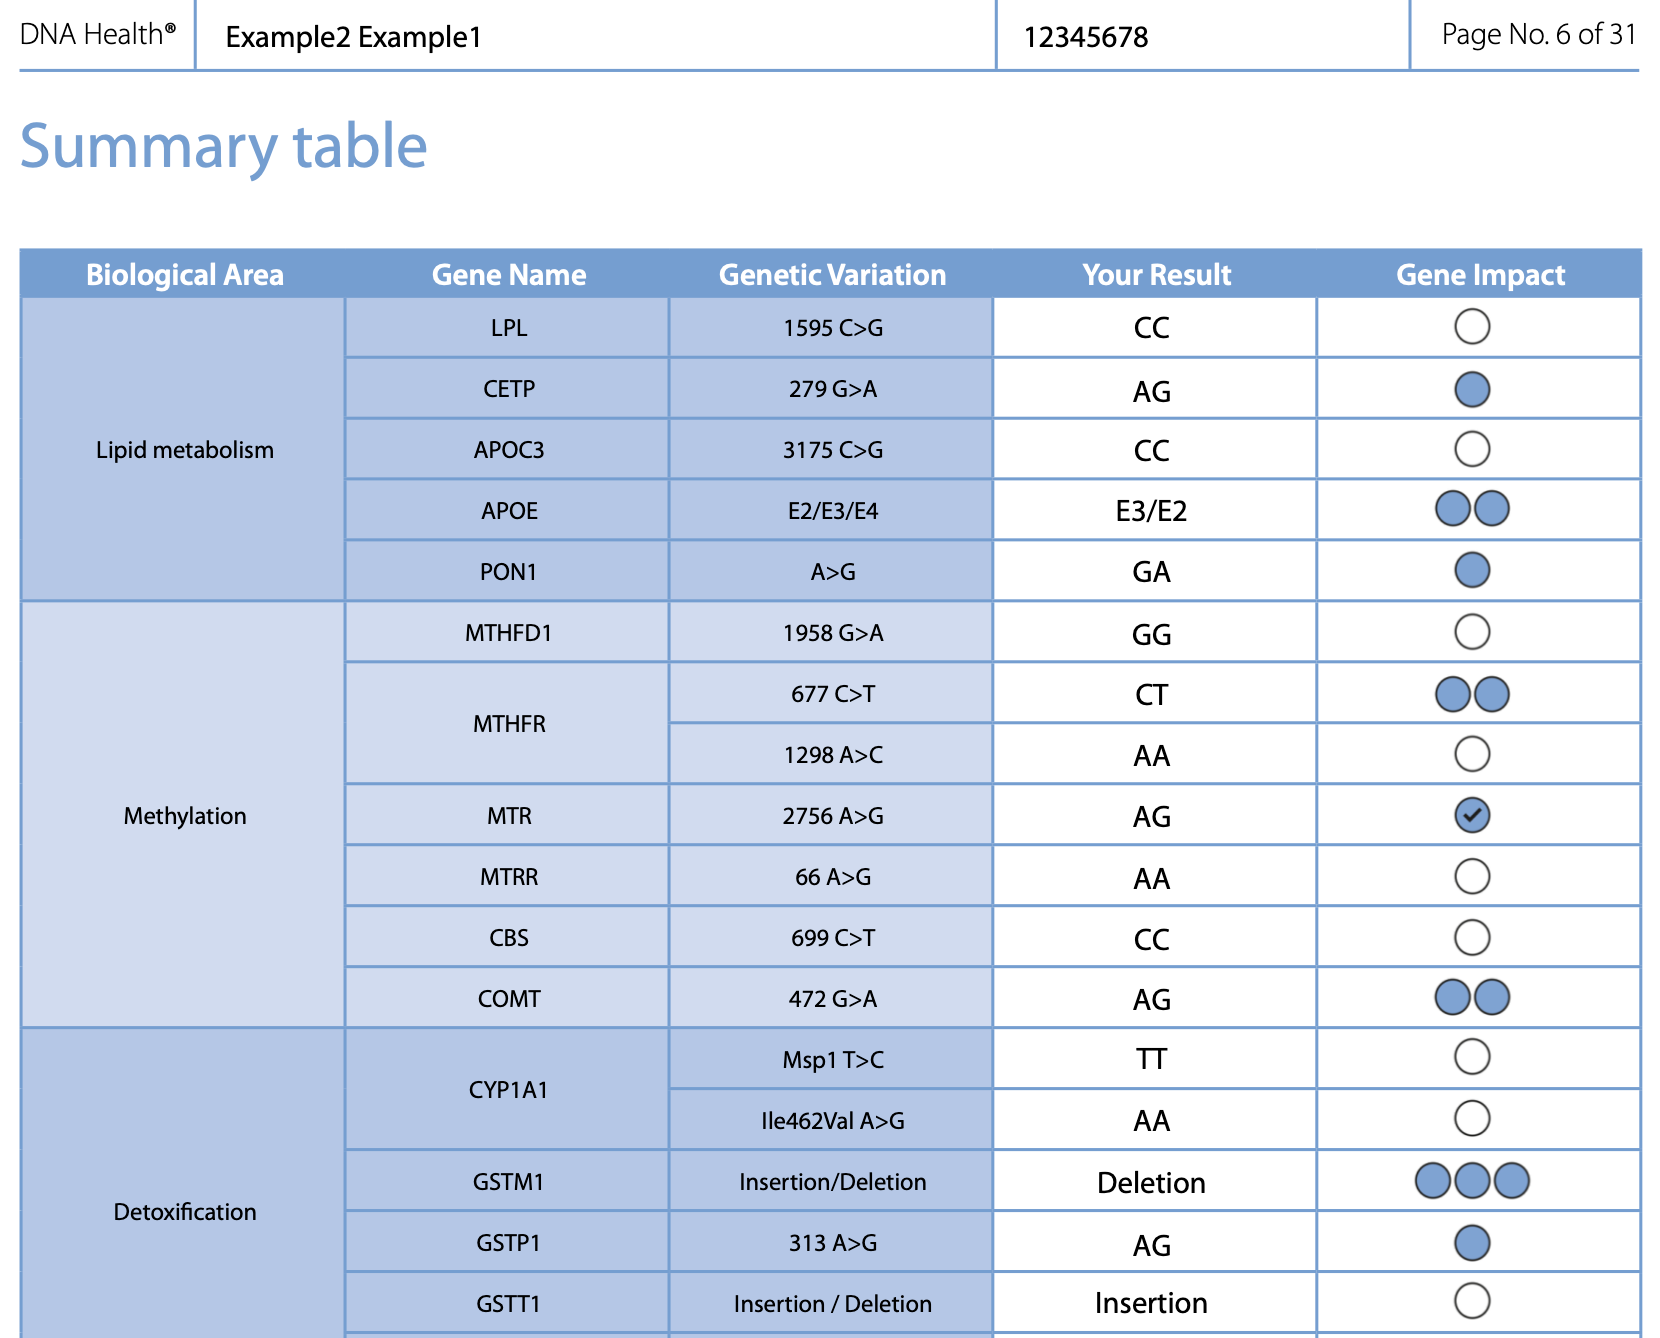This screenshot has width=1660, height=1338.
Task: Click the 1958 G>A variation cell
Action: click(x=832, y=633)
